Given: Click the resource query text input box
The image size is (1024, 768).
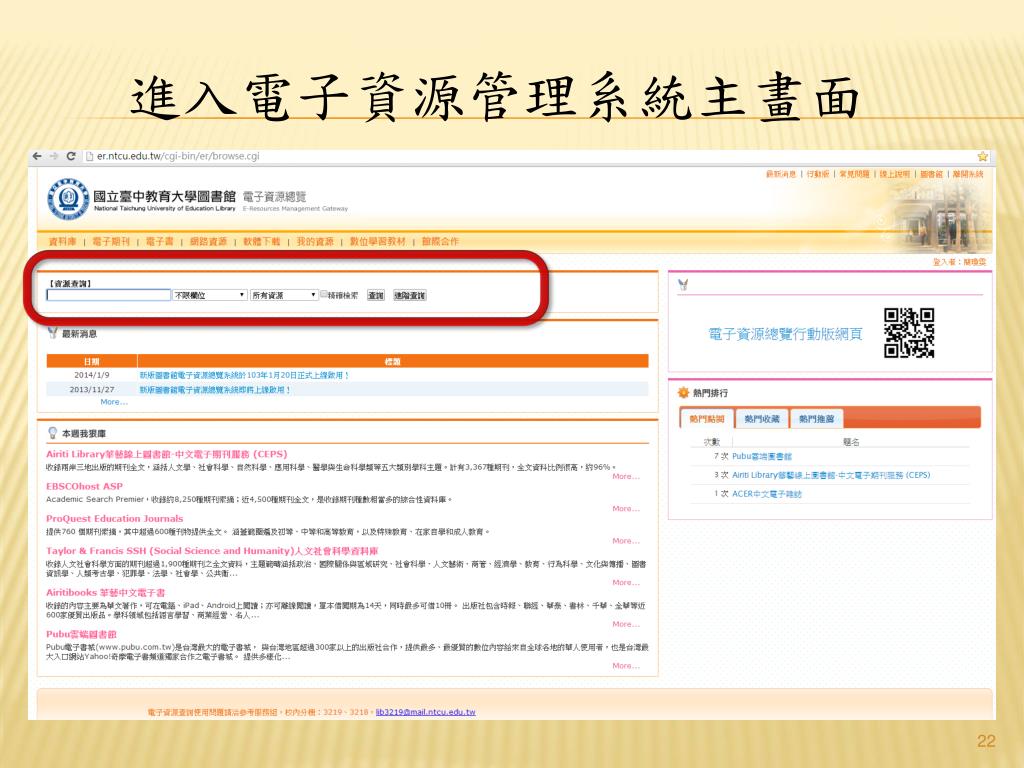Looking at the screenshot, I should pyautogui.click(x=108, y=295).
